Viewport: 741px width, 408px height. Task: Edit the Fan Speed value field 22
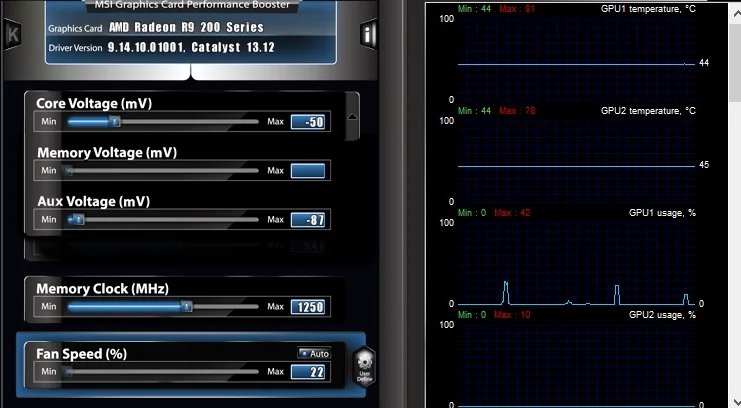[308, 372]
